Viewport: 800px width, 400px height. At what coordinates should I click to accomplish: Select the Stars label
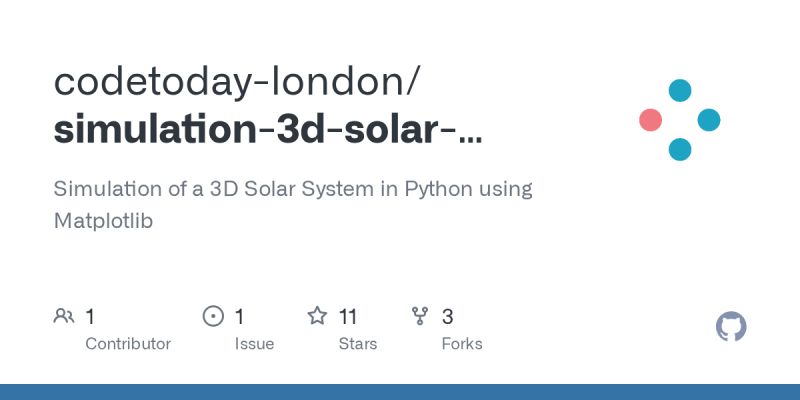pyautogui.click(x=357, y=344)
